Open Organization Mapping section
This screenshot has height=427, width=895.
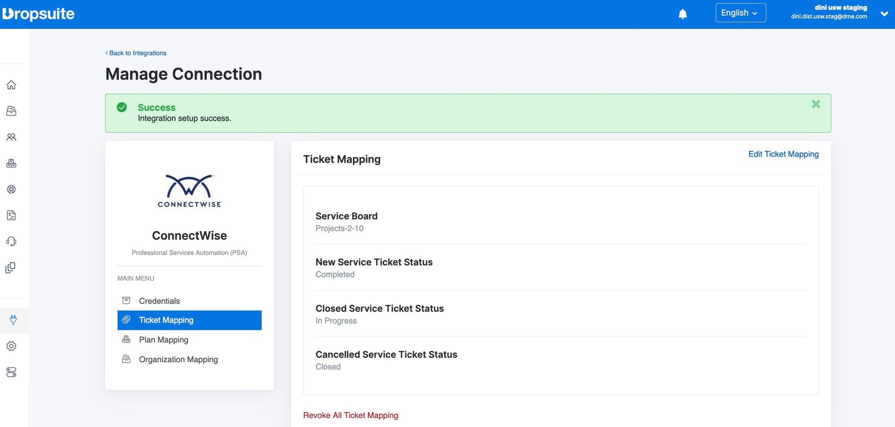tap(178, 359)
